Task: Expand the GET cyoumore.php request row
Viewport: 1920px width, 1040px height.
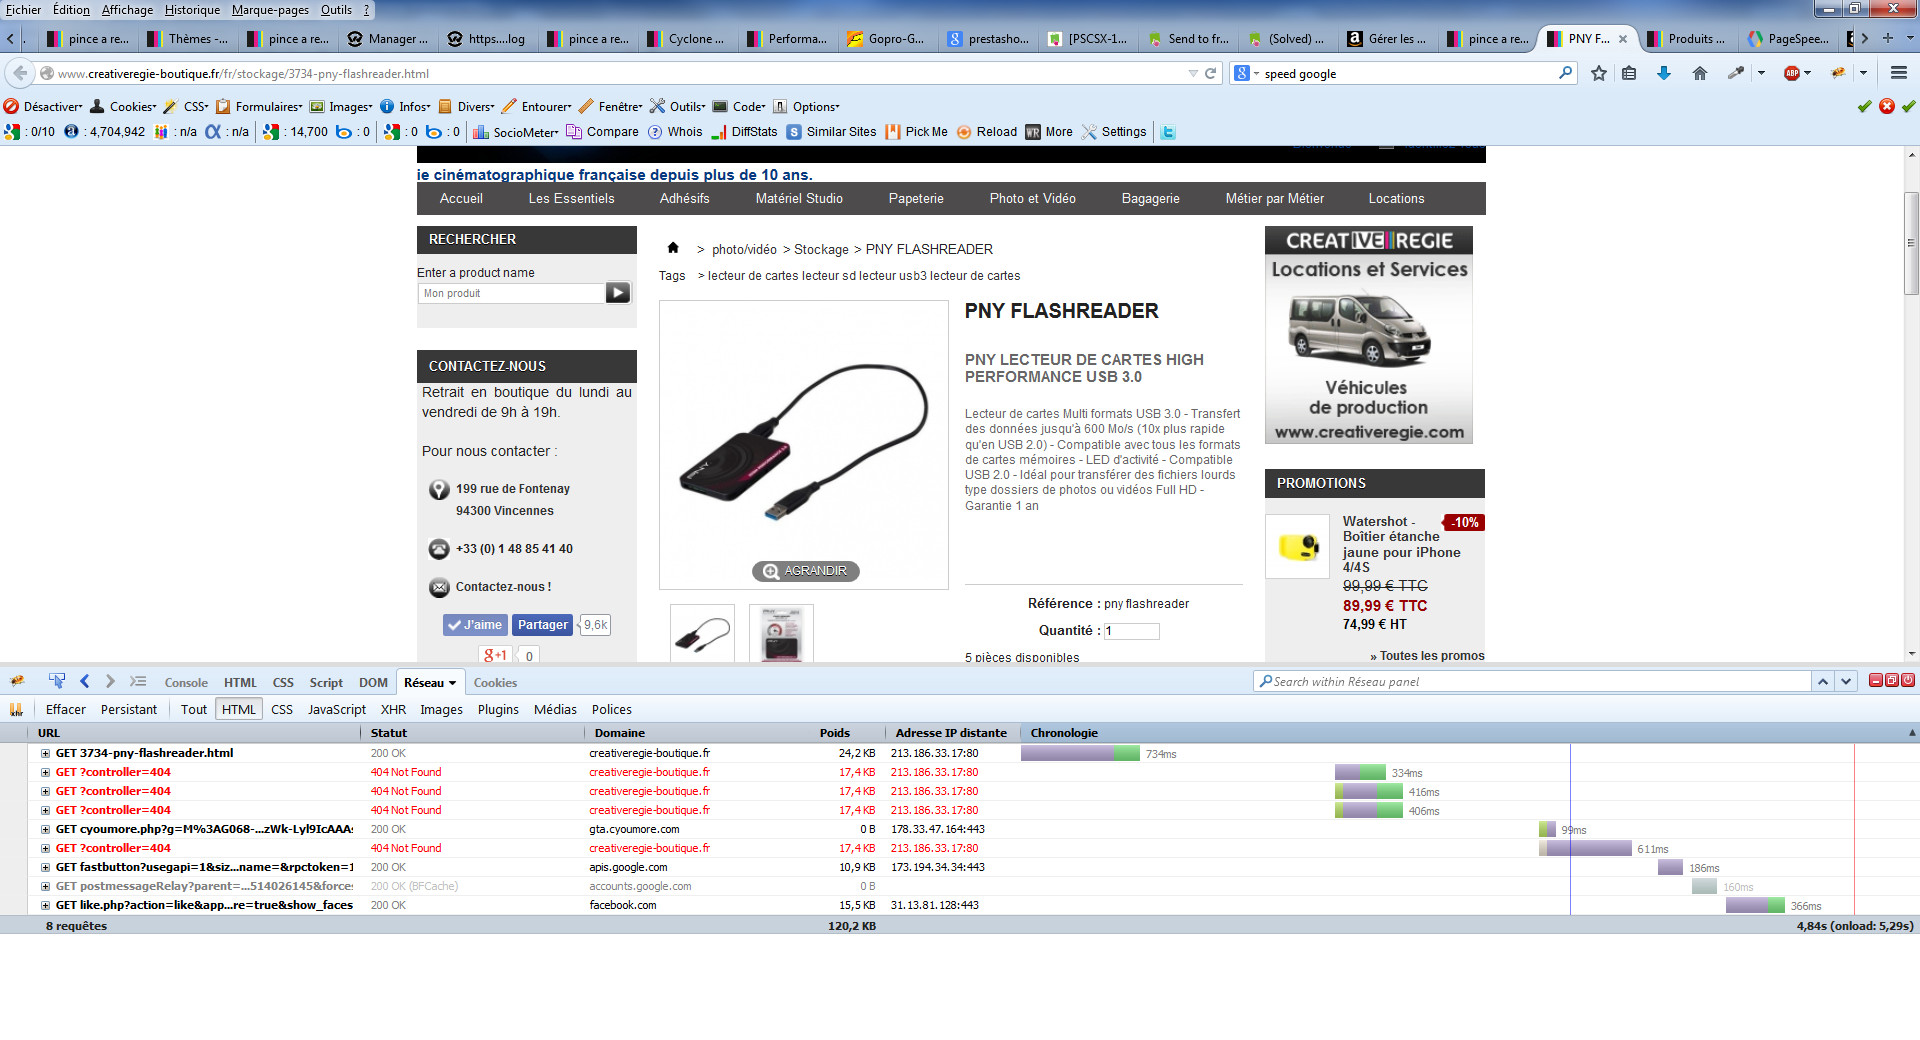Action: coord(45,829)
